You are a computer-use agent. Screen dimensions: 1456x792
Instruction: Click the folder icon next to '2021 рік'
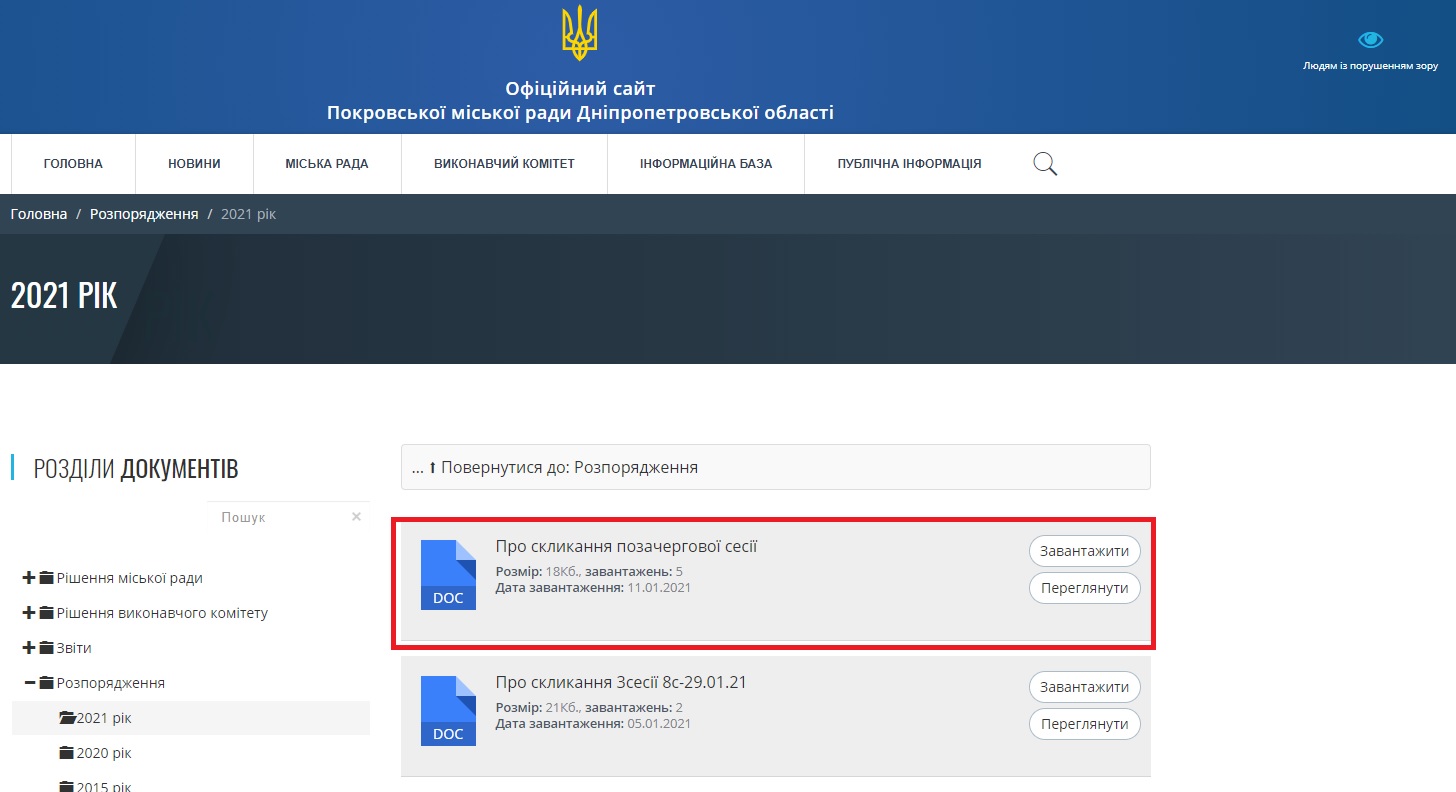66,717
